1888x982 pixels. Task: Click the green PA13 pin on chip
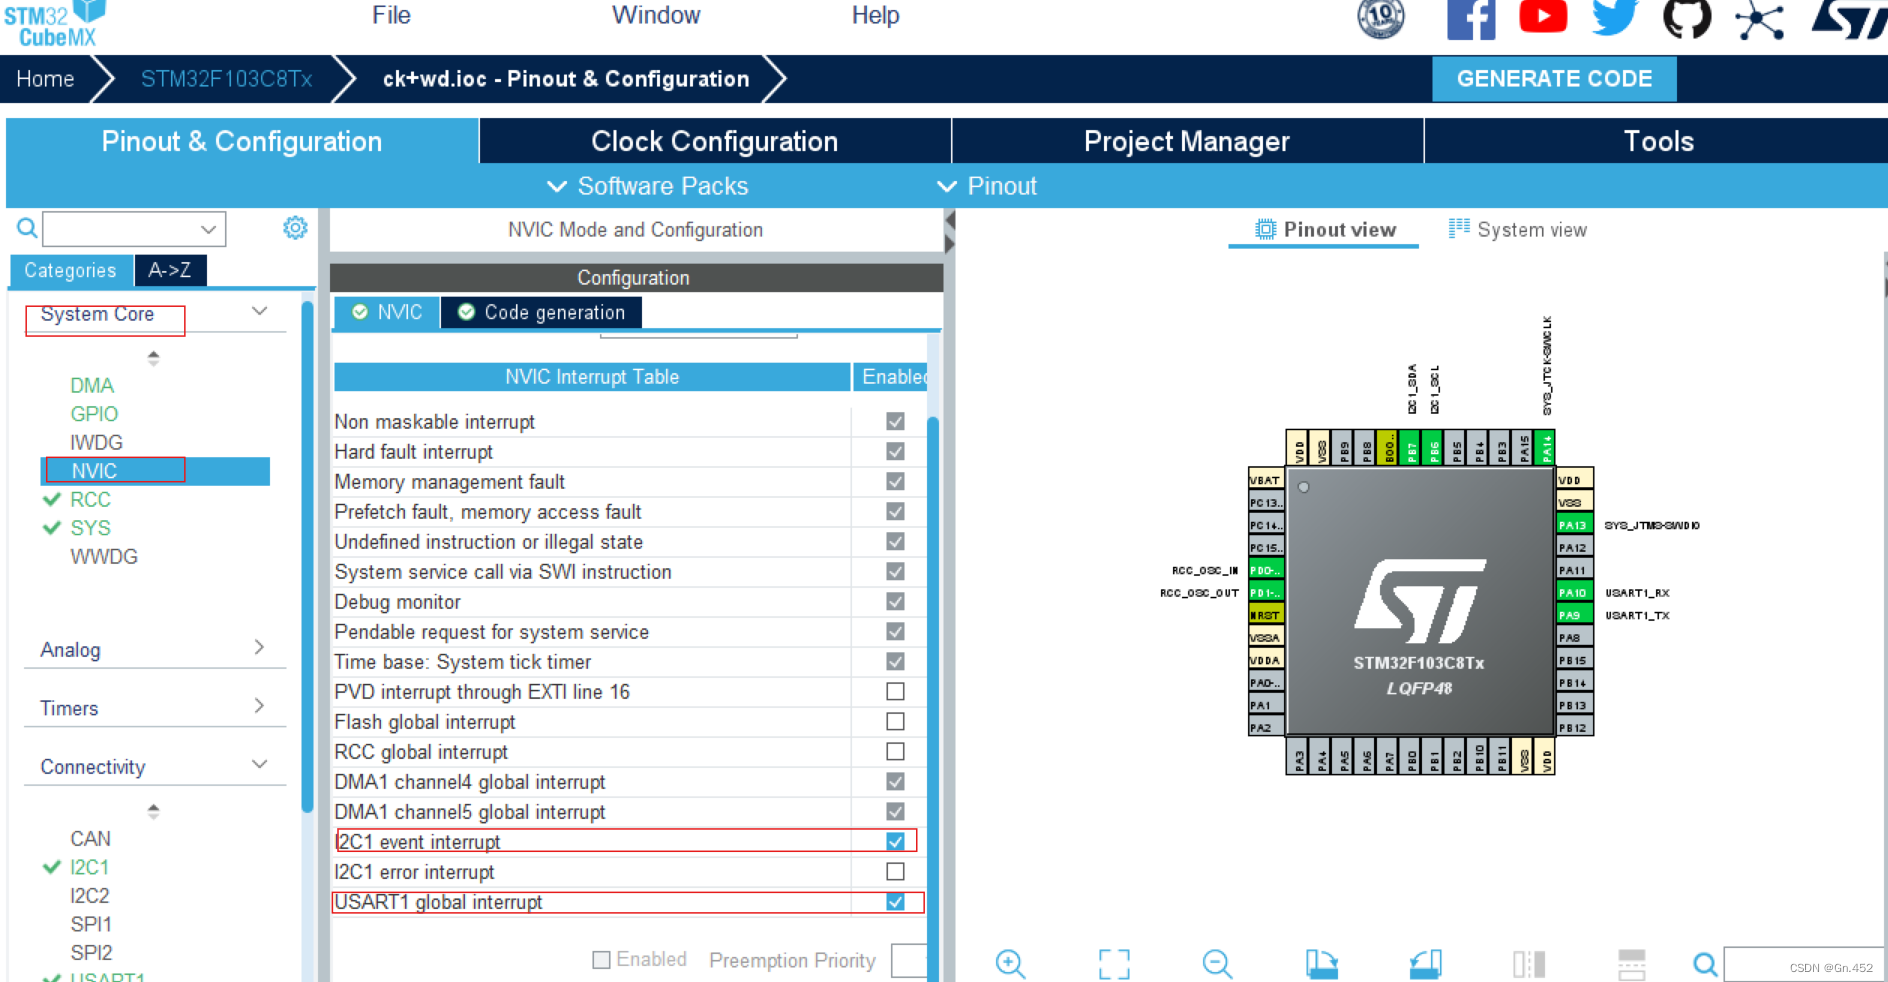point(1574,525)
